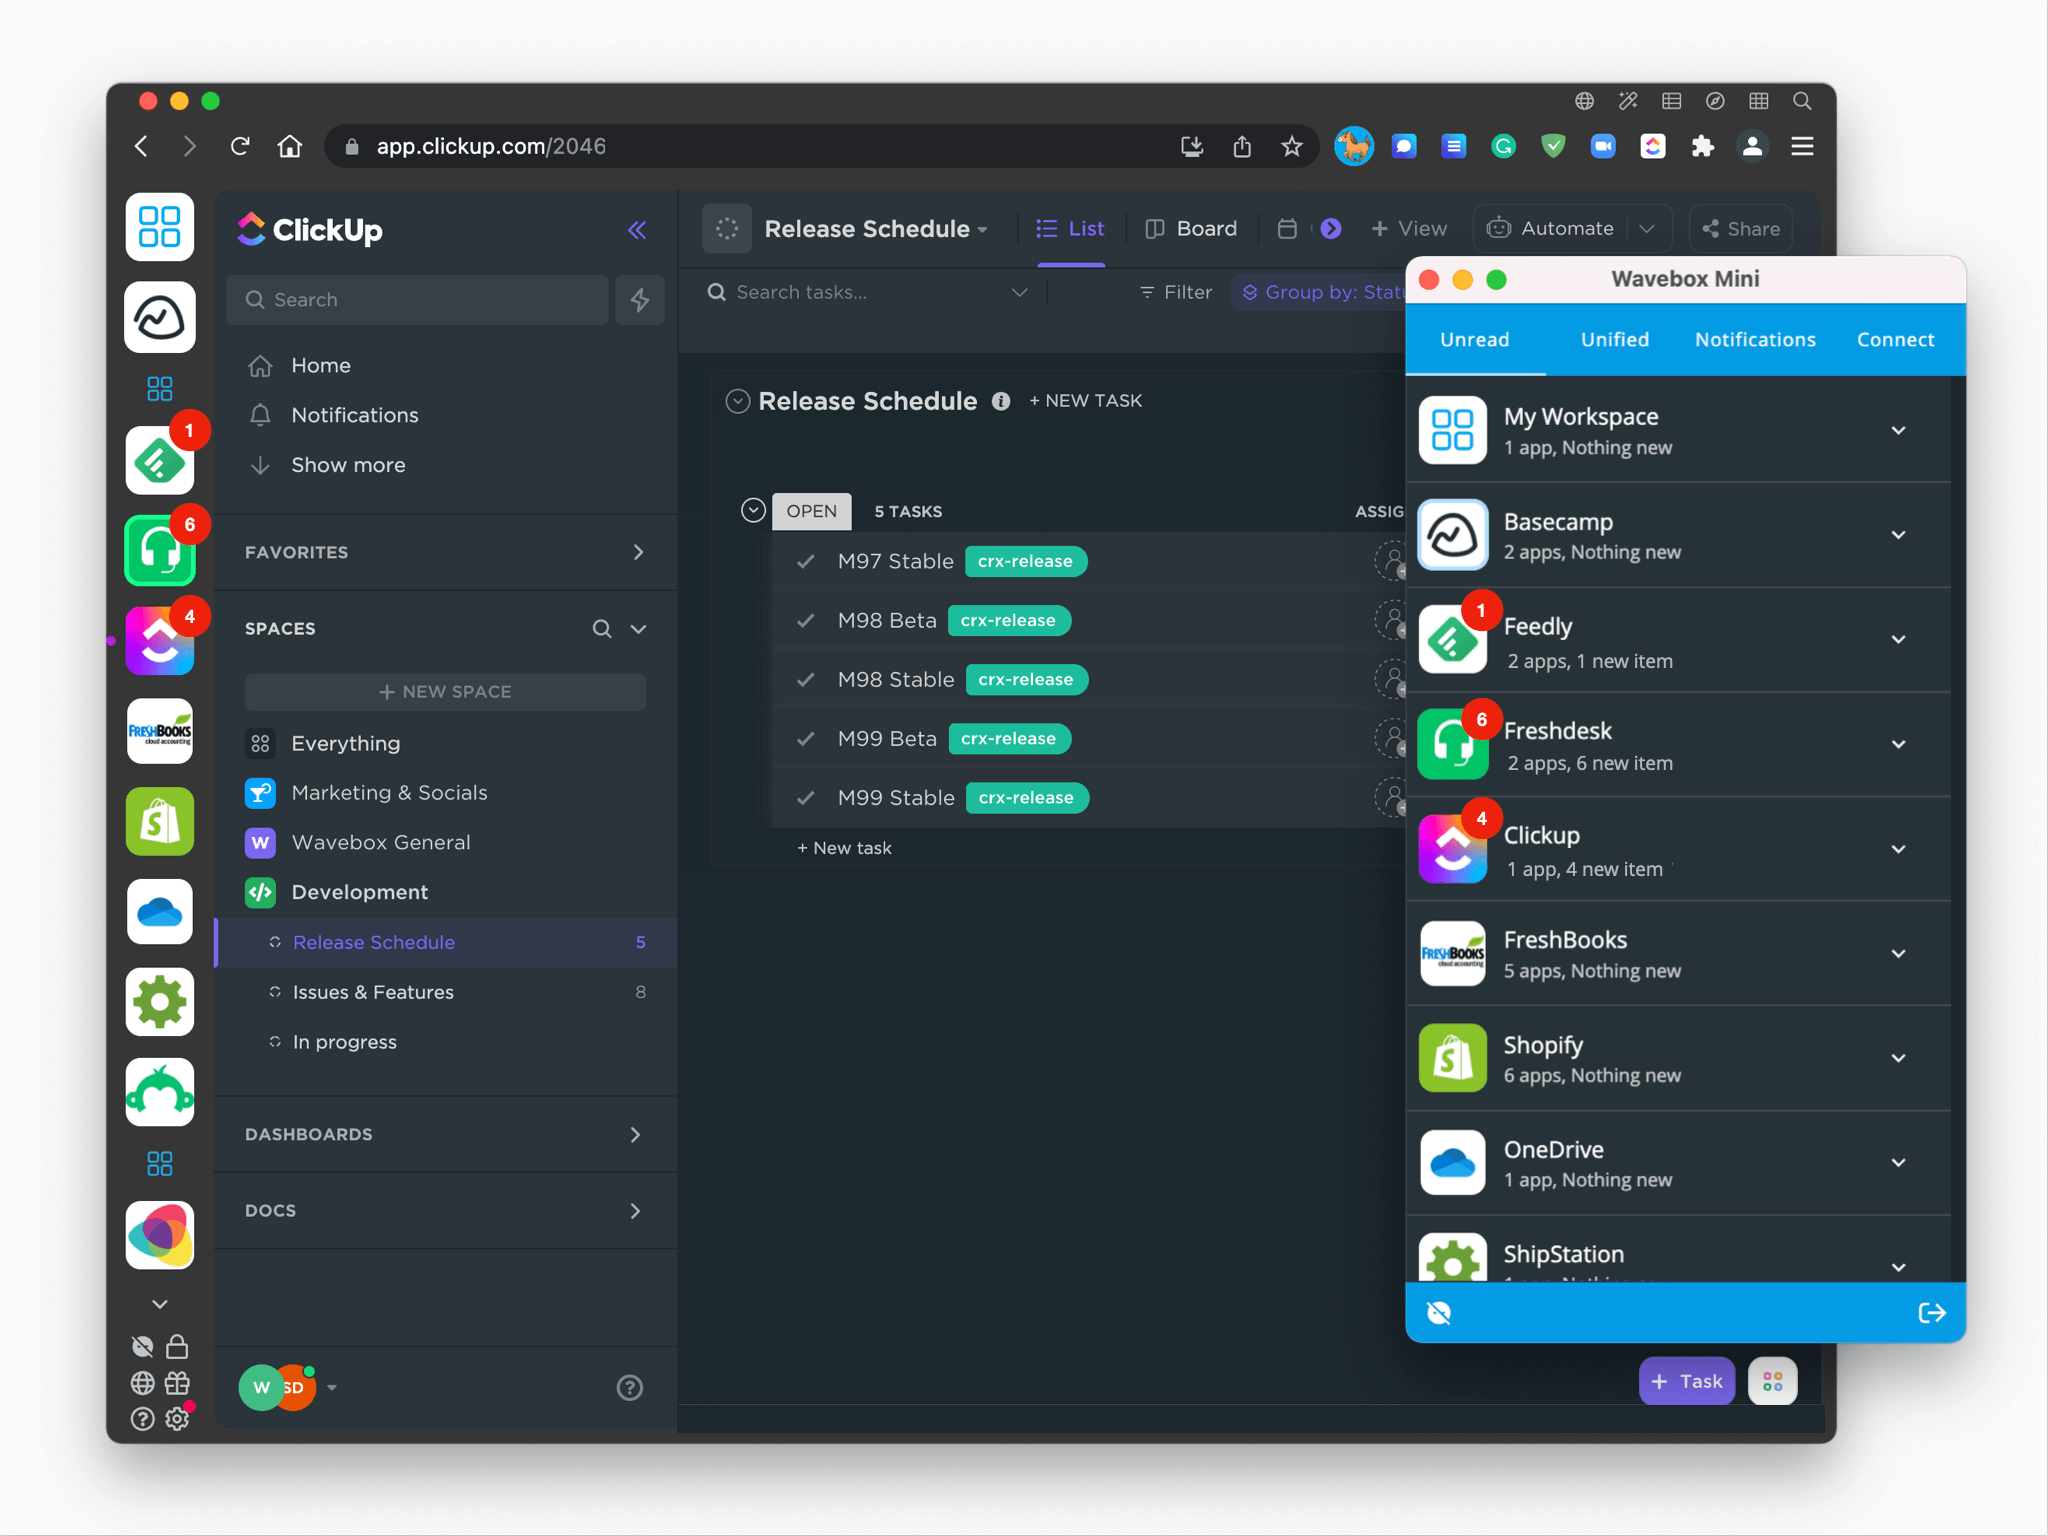2048x1536 pixels.
Task: Click the lock icon at sidebar bottom
Action: pos(177,1346)
